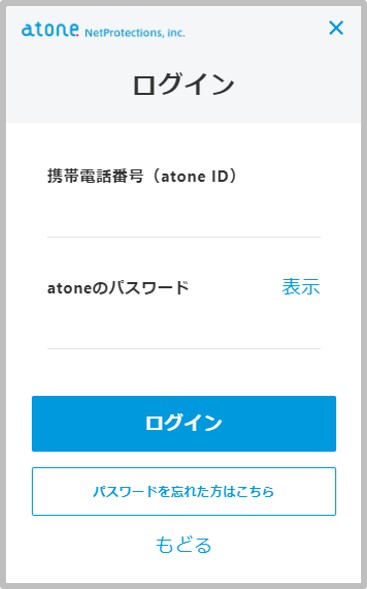Click the atoneのパスワード label
This screenshot has width=367, height=589.
pos(118,288)
